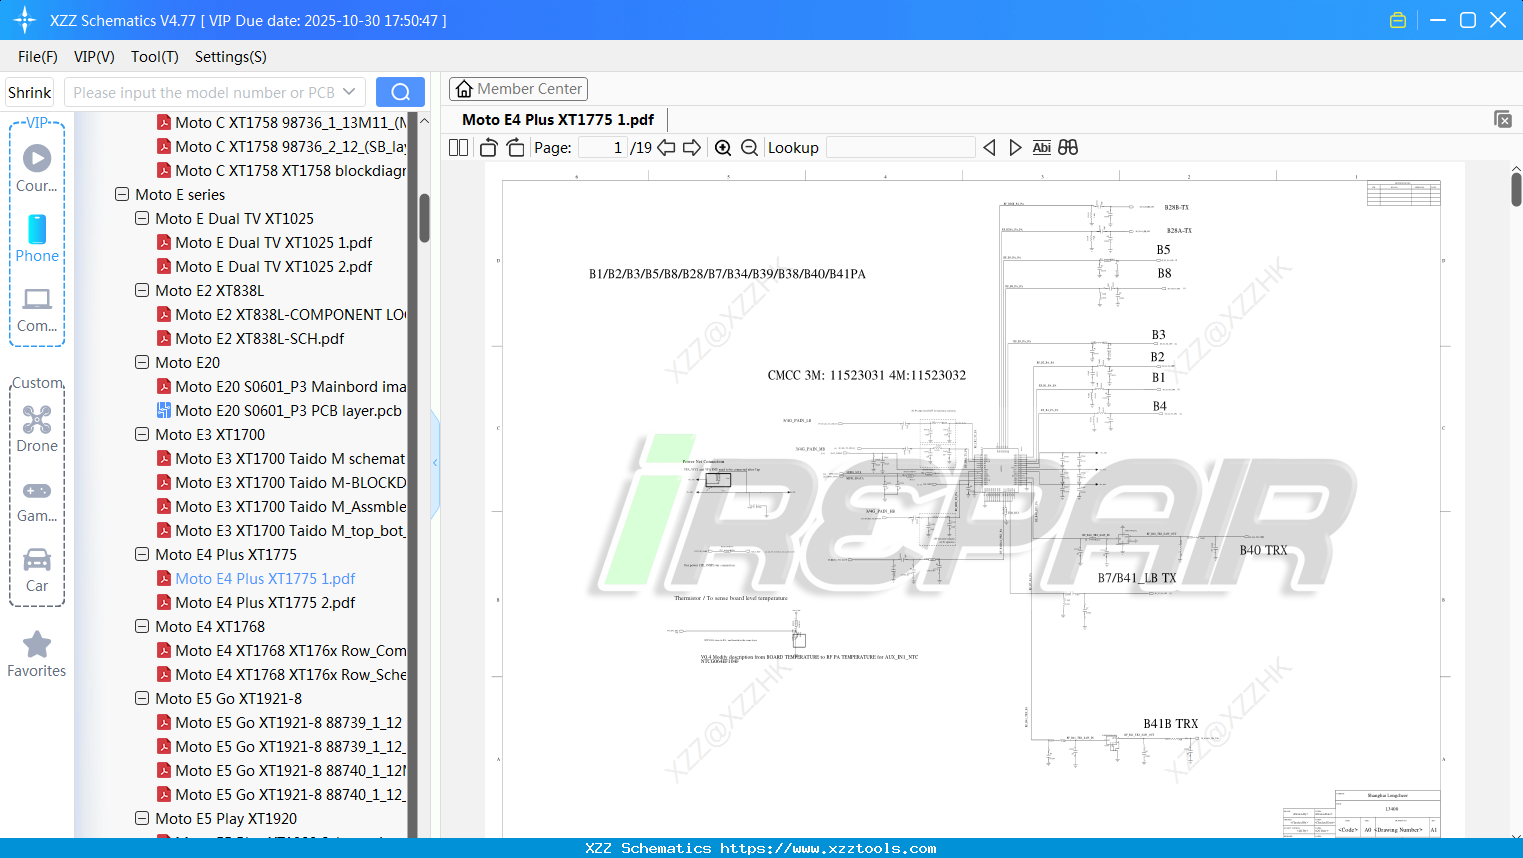Collapse the Moto E4 Plus XT1775 folder
The width and height of the screenshot is (1523, 858).
pos(142,555)
